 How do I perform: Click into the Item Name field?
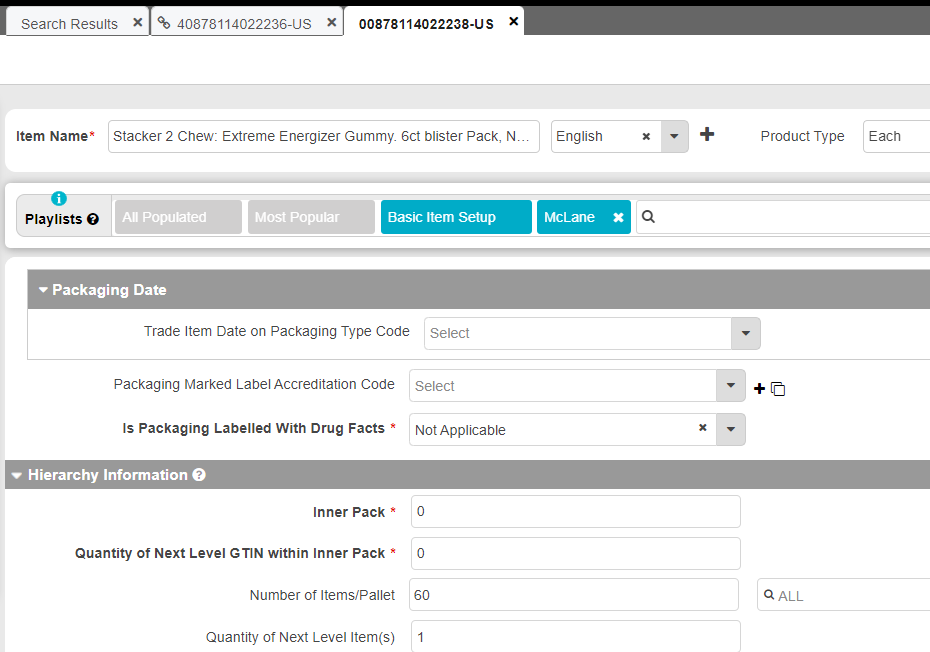tap(323, 136)
